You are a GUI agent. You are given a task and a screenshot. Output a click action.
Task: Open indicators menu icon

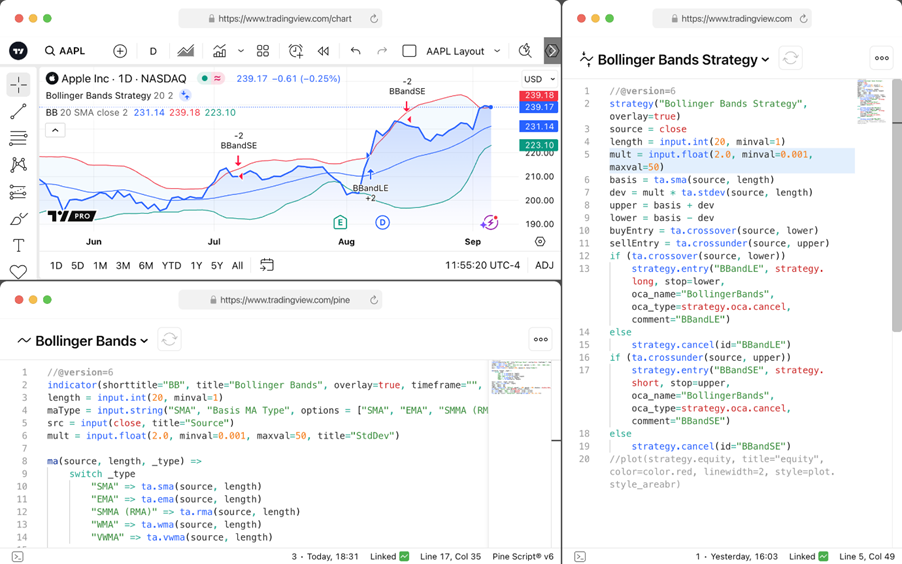[219, 51]
